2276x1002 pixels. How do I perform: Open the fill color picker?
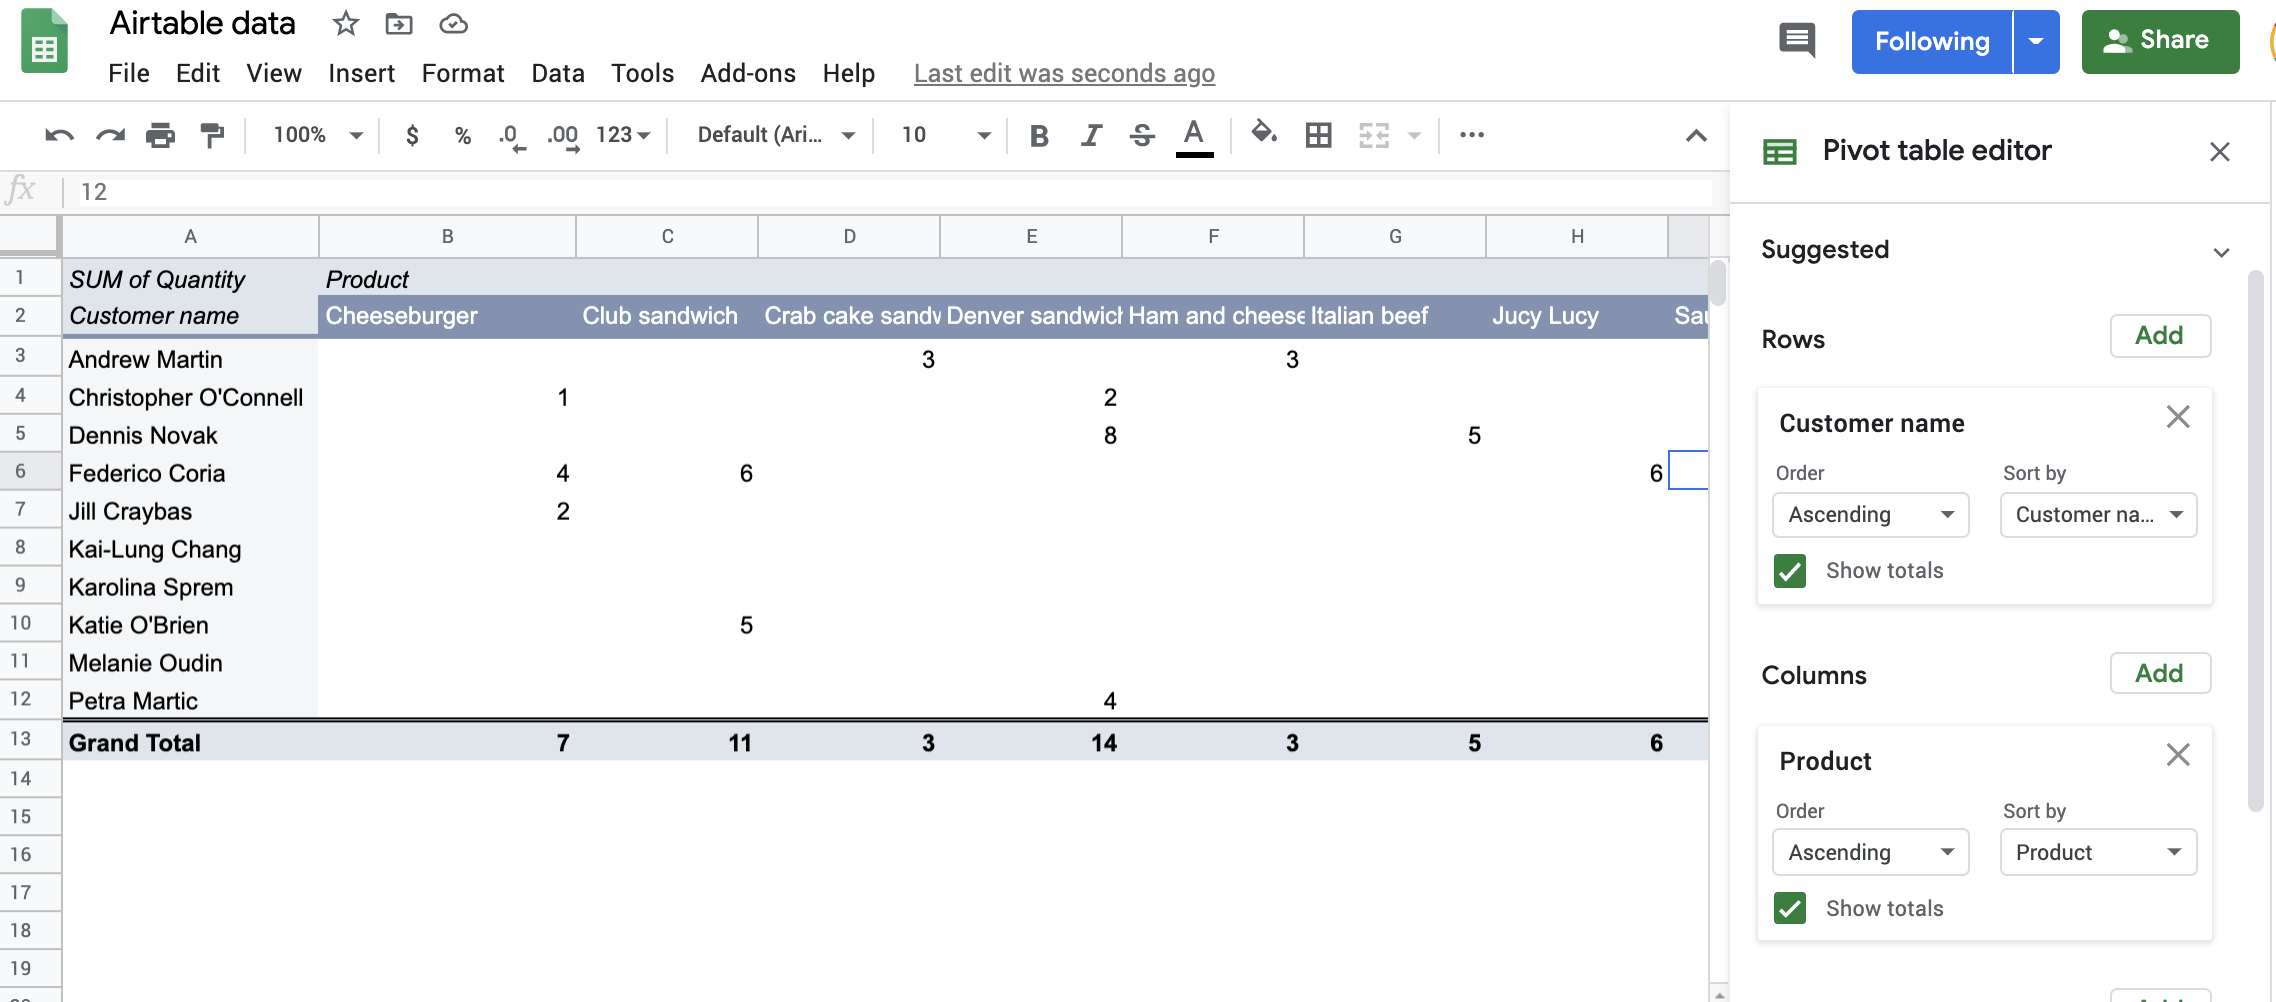coord(1263,135)
